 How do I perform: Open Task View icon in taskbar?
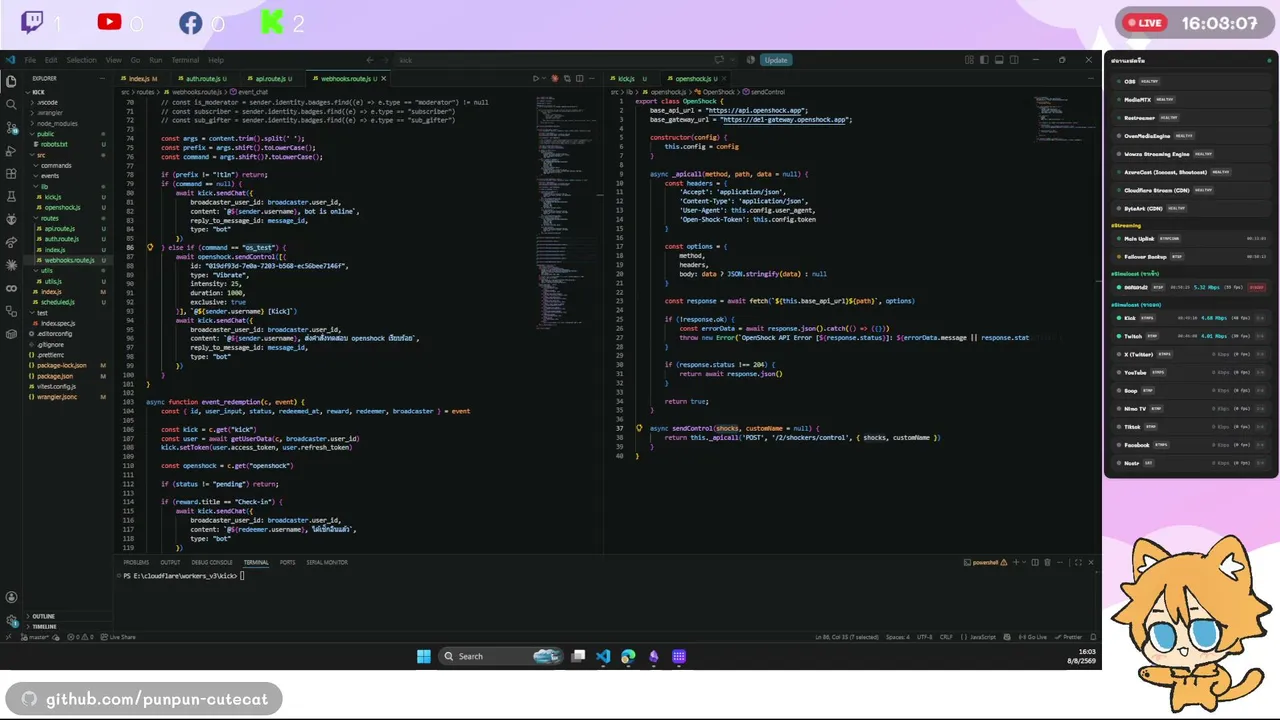pos(578,656)
